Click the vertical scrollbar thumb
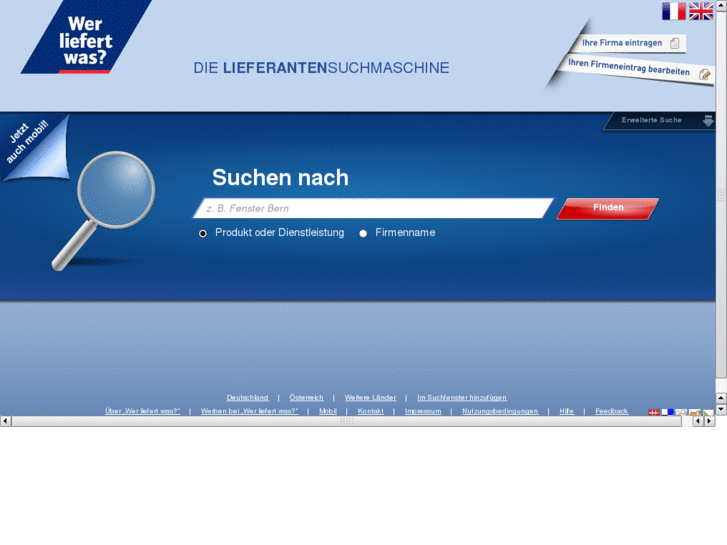 click(x=721, y=194)
